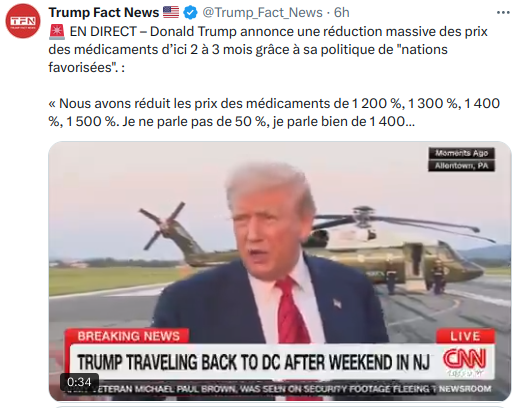Click the headline about traveling back to DC
Viewport: 519px width, 408px height.
click(253, 362)
